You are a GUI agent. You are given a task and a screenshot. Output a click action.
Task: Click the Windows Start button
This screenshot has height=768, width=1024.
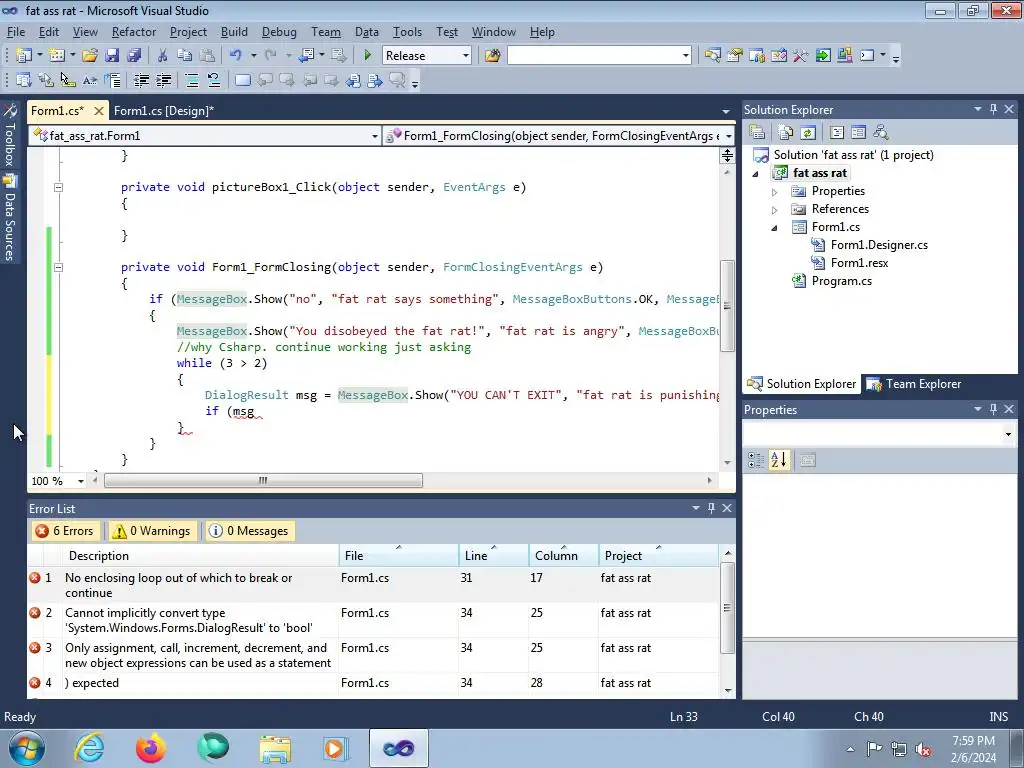click(x=27, y=748)
